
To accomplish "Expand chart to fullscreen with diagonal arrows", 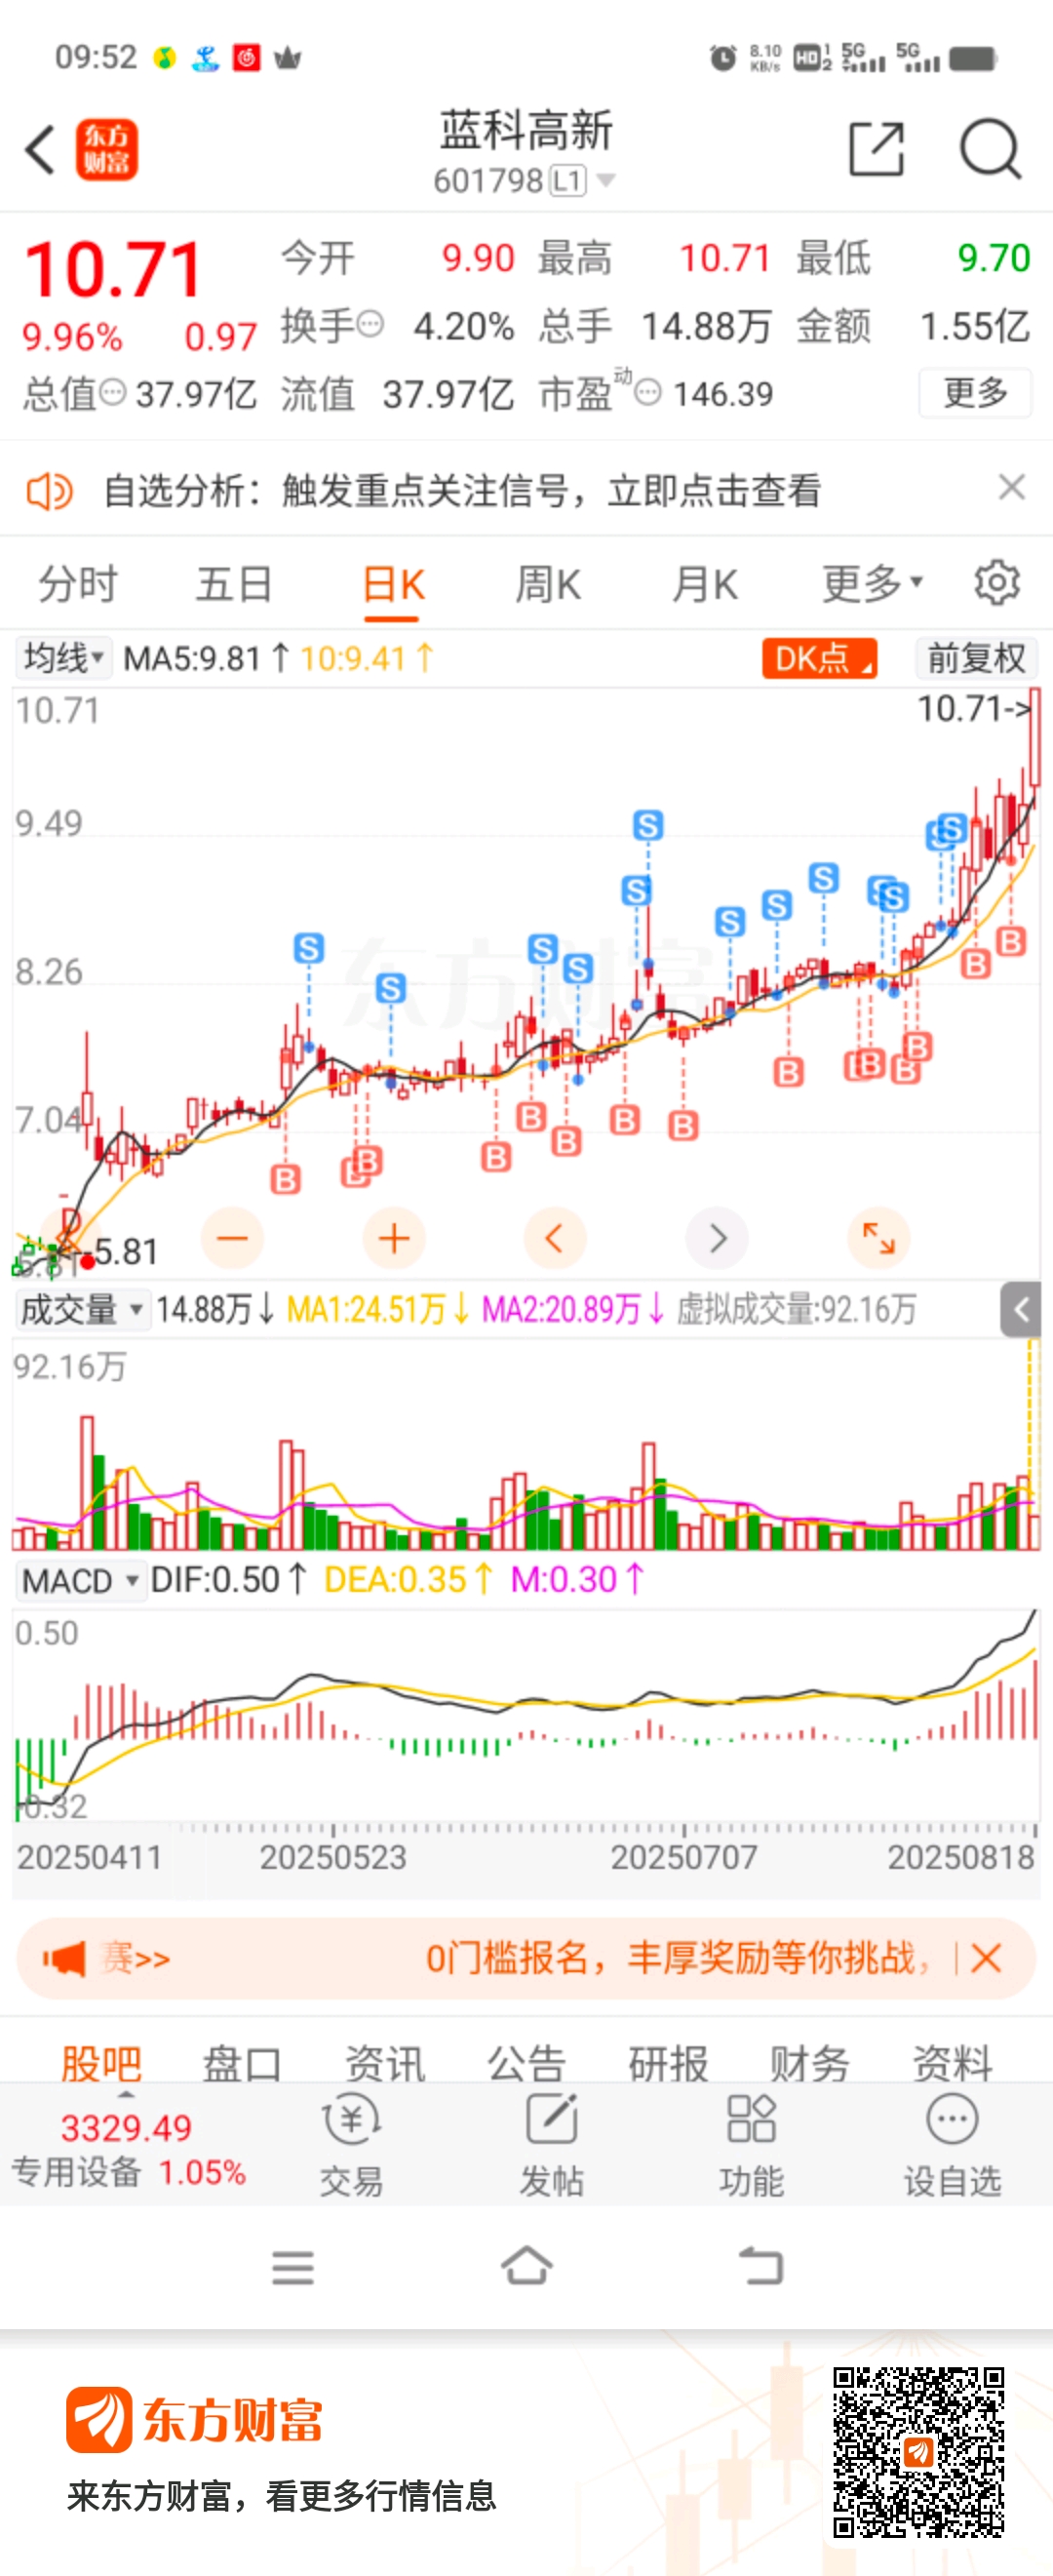I will click(879, 1238).
